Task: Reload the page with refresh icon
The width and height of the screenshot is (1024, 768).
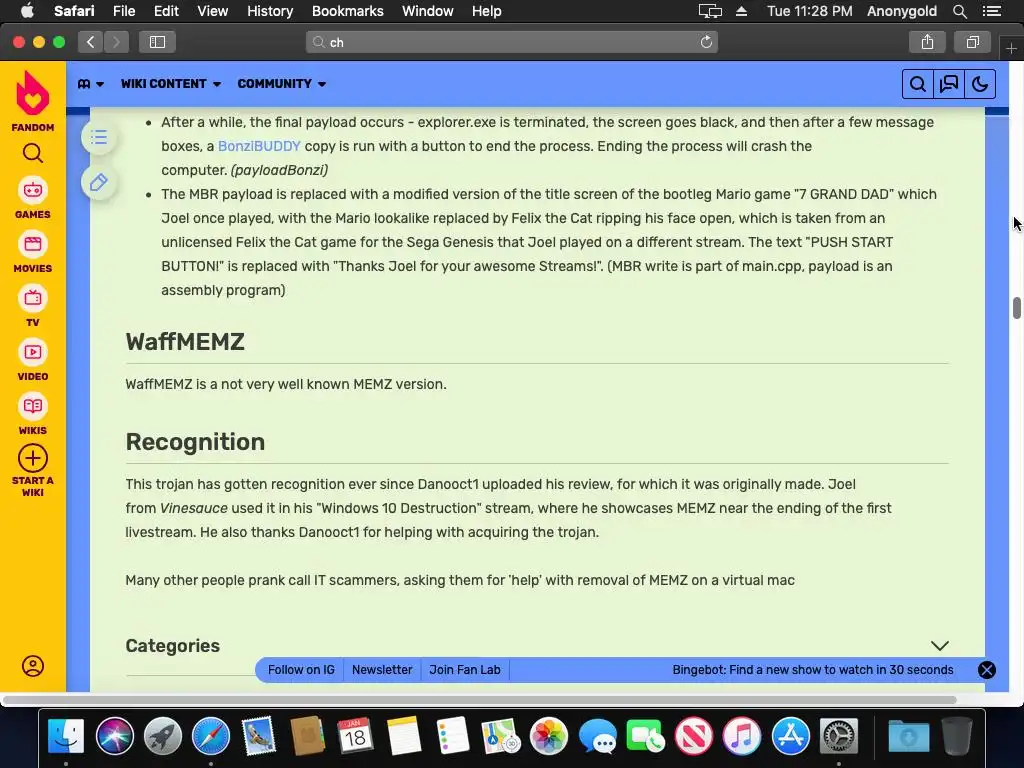Action: click(x=706, y=42)
